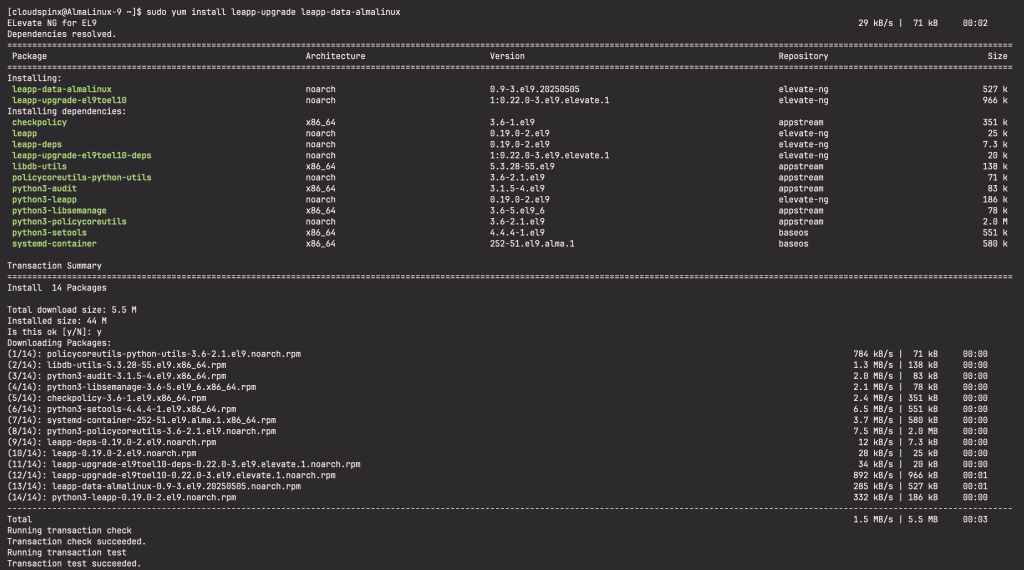Click python3-policycoreutils in the package table
Screen dimensions: 1024x570
tap(69, 222)
